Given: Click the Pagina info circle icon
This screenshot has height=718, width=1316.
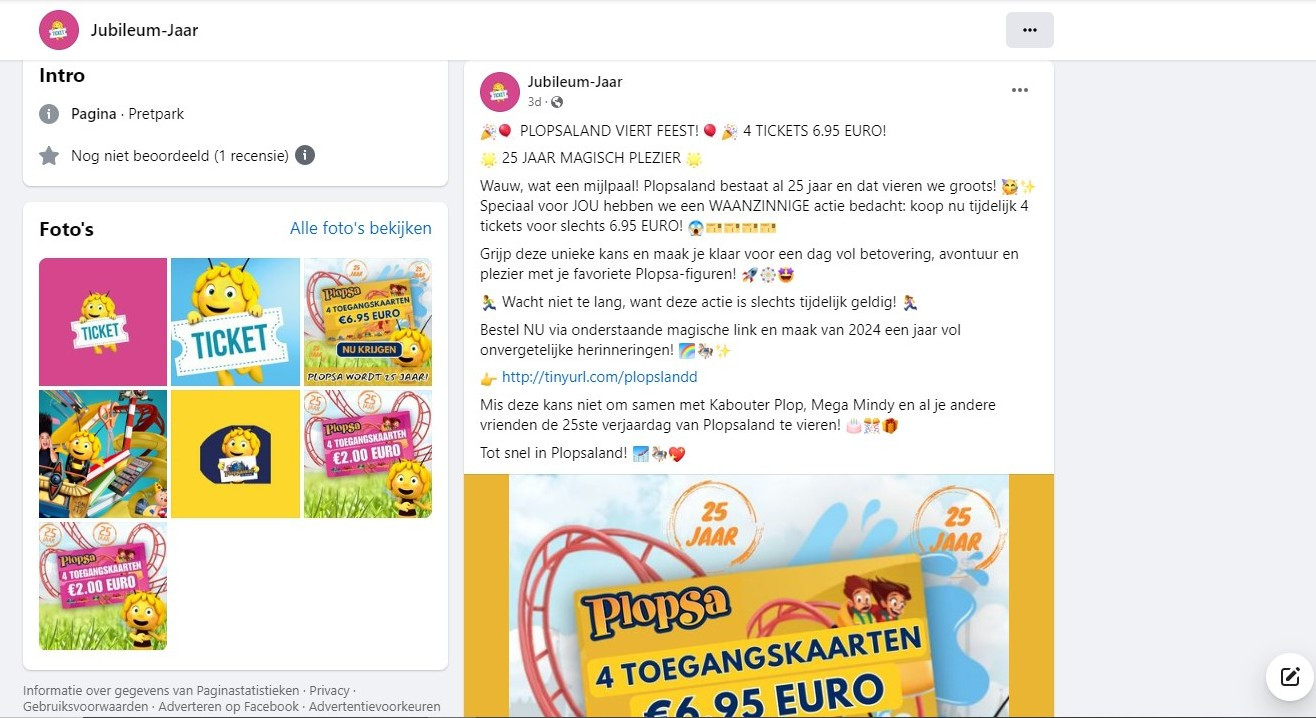Looking at the screenshot, I should coord(49,114).
